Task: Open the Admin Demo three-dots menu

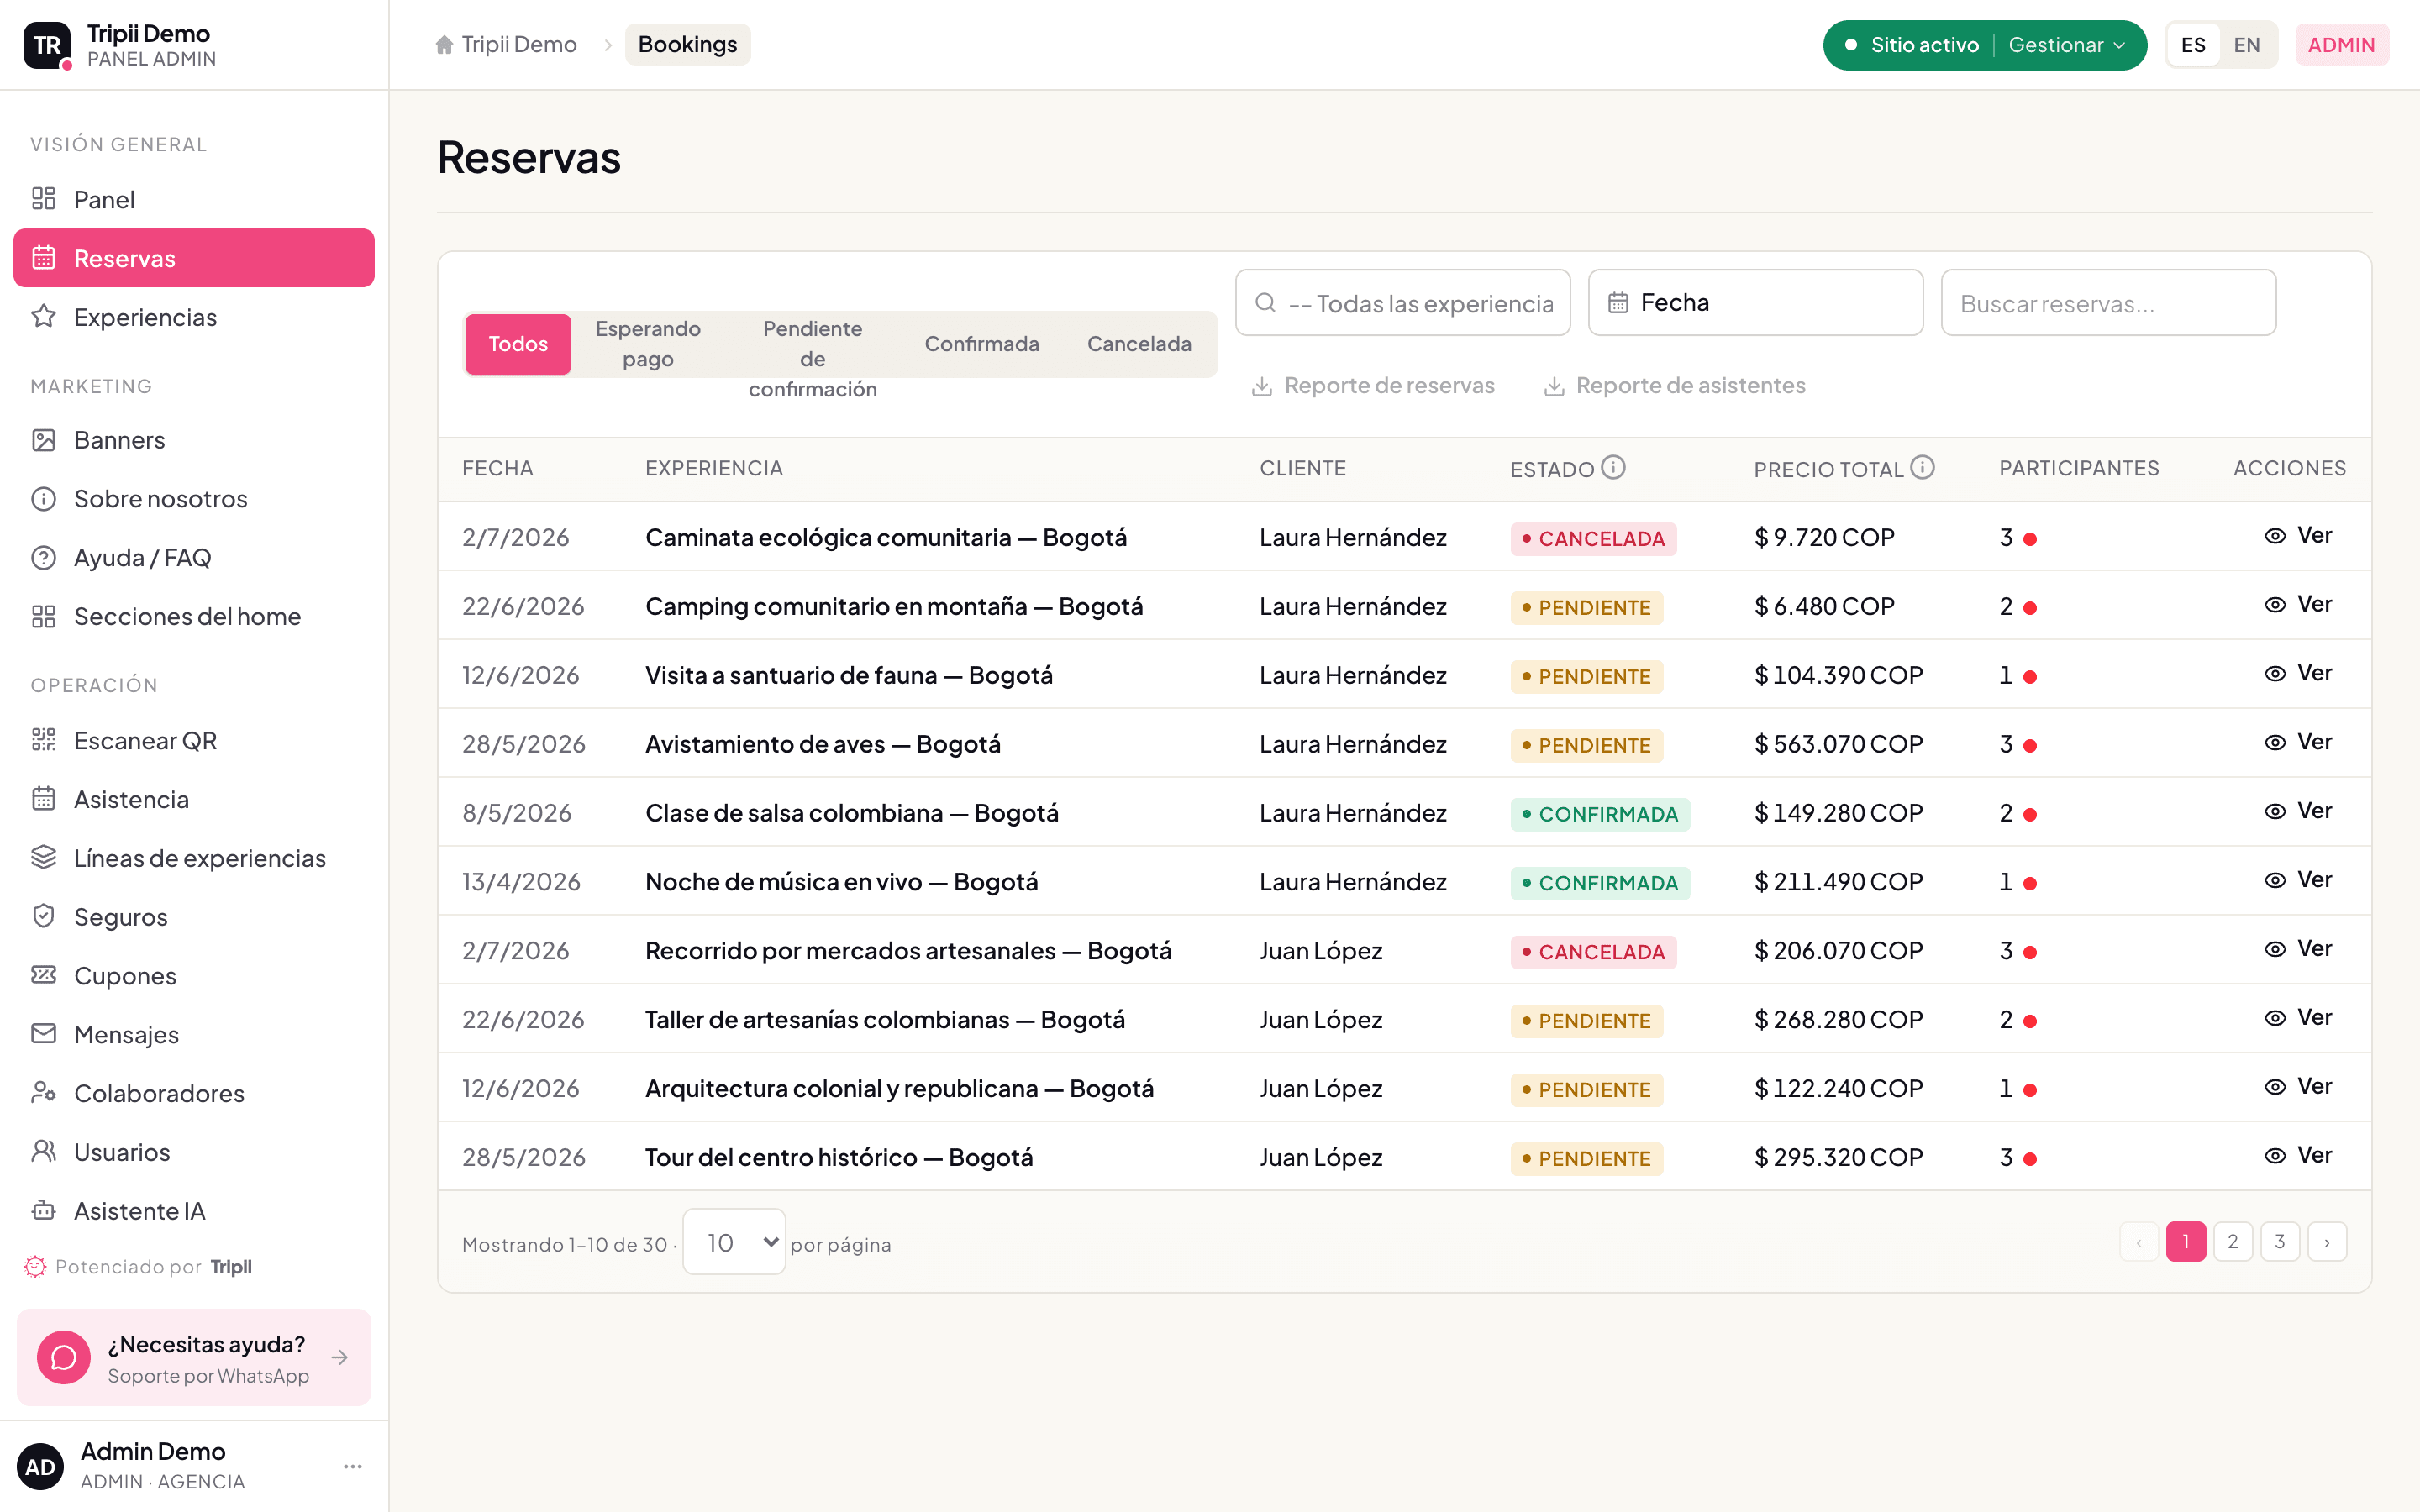Action: tap(352, 1467)
